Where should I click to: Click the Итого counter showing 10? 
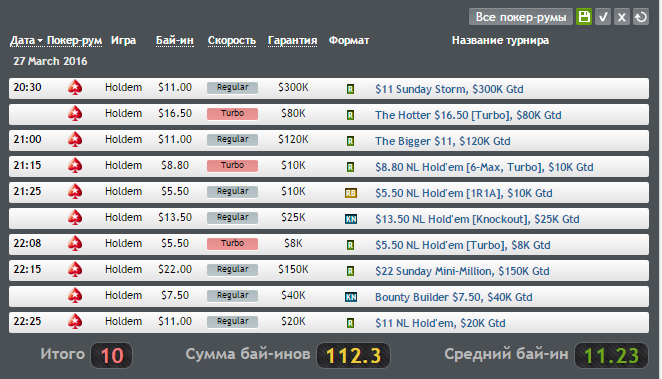point(111,355)
